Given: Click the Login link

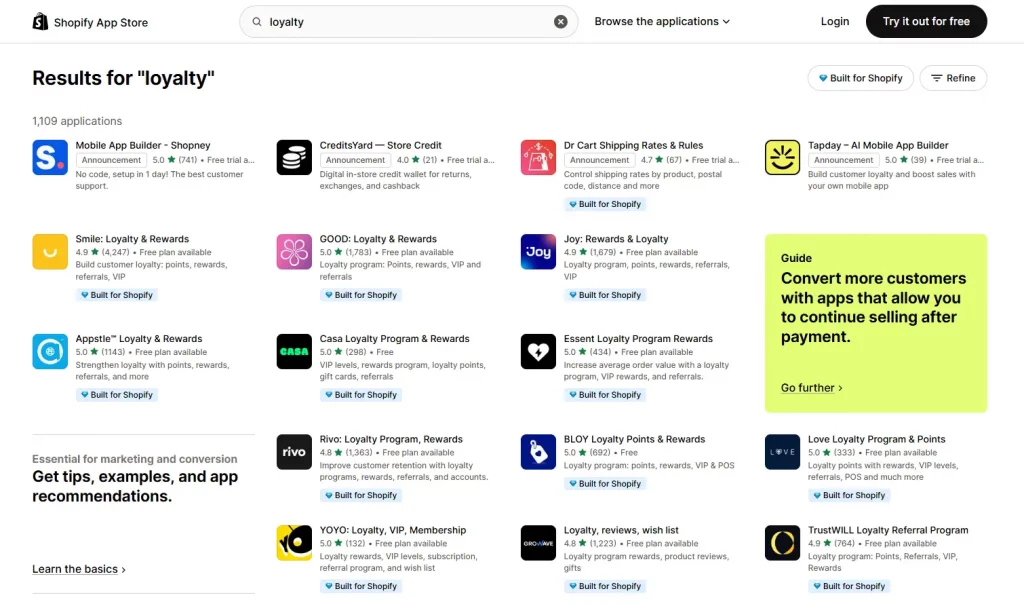Looking at the screenshot, I should pyautogui.click(x=835, y=22).
